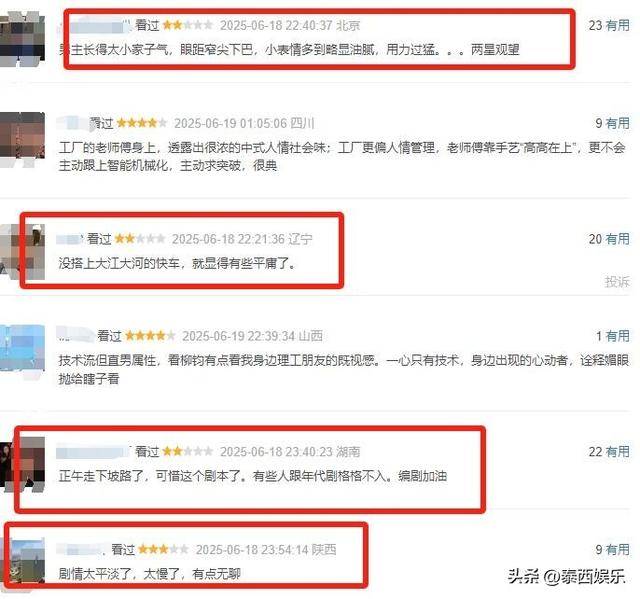Vote 22 有用 on the Hunan review
This screenshot has height=599, width=640.
609,451
